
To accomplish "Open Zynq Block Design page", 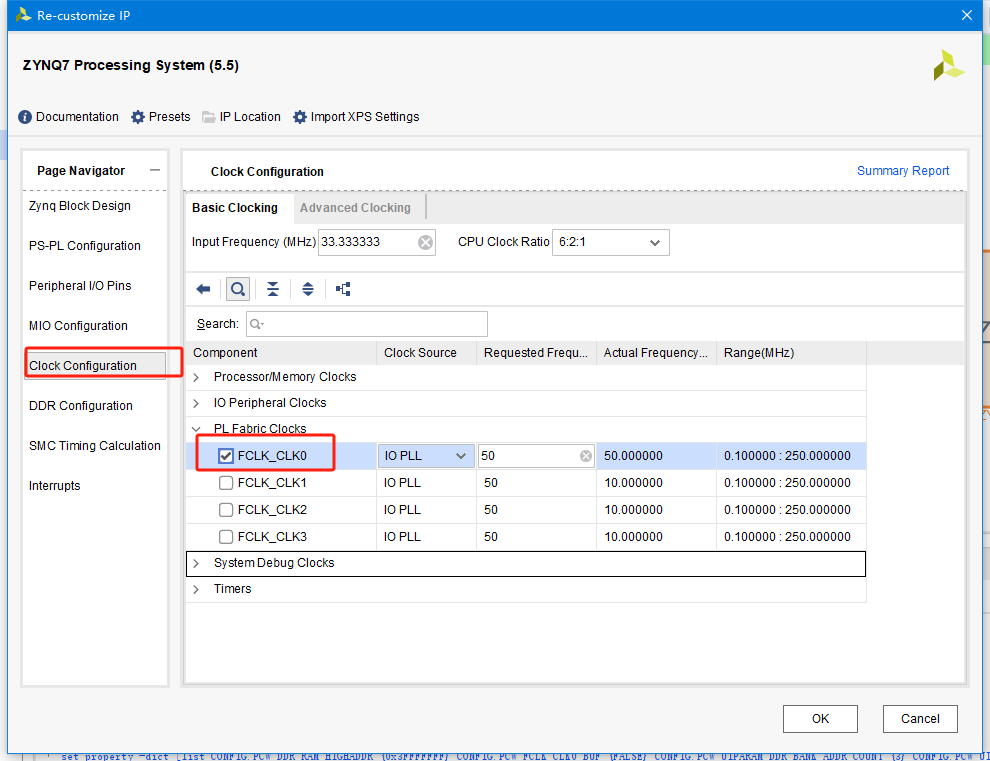I will click(80, 206).
